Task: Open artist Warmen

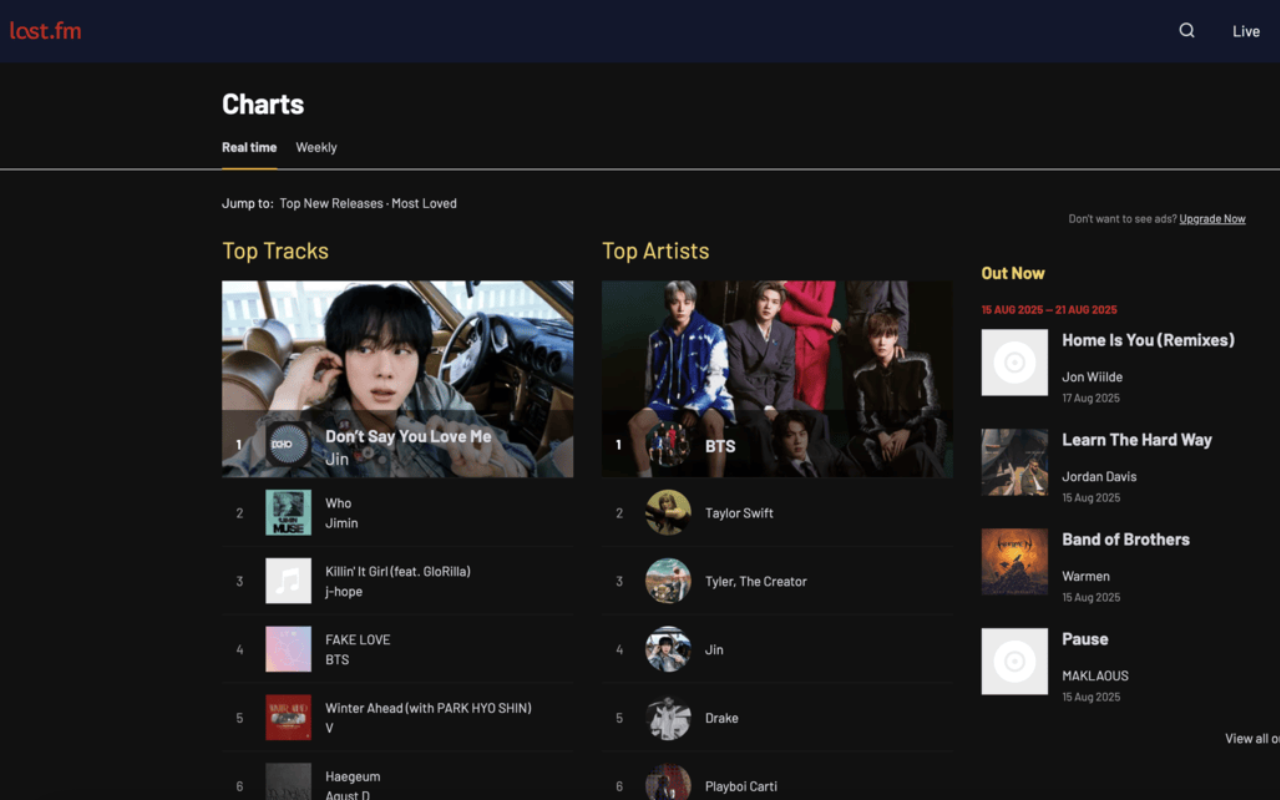Action: (x=1086, y=576)
